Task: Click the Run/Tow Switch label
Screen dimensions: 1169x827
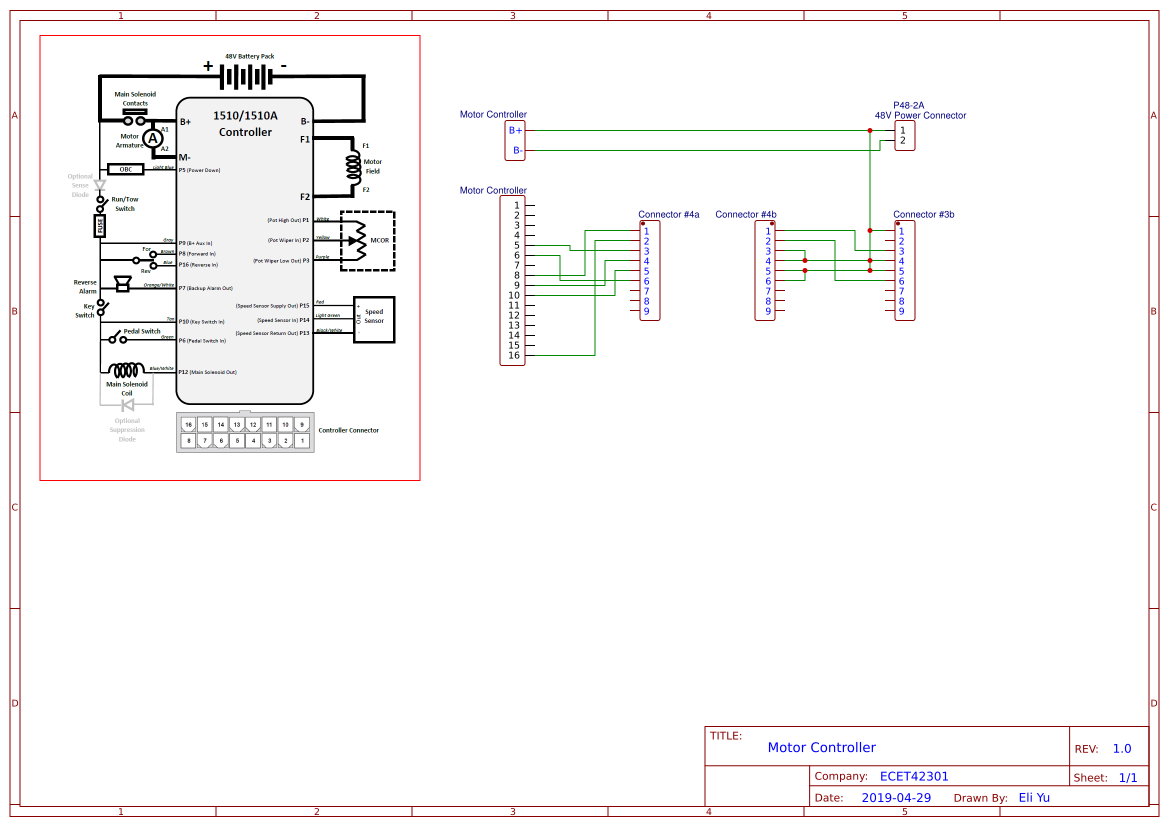Action: pos(125,204)
